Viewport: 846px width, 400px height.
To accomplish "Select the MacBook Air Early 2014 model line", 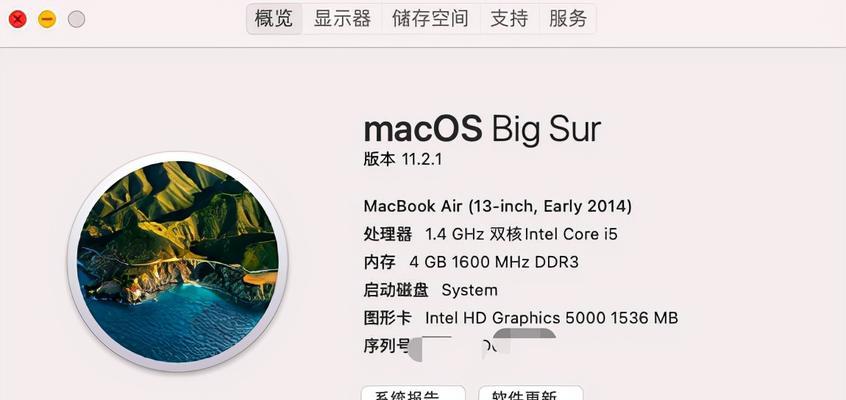I will [x=497, y=206].
